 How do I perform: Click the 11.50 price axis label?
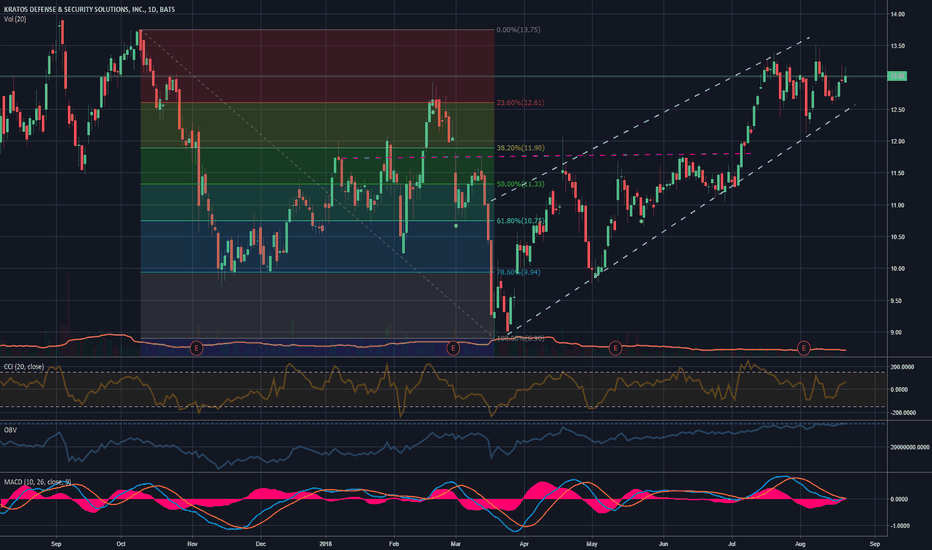(x=898, y=173)
